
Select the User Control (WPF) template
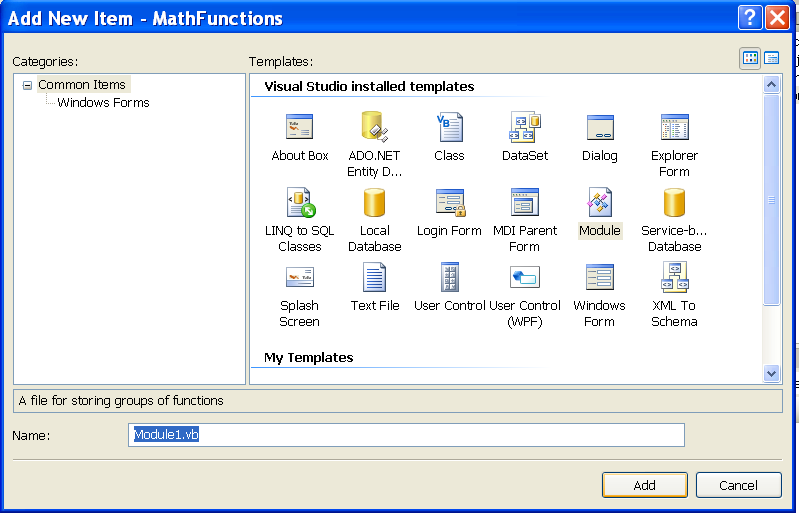pos(525,277)
